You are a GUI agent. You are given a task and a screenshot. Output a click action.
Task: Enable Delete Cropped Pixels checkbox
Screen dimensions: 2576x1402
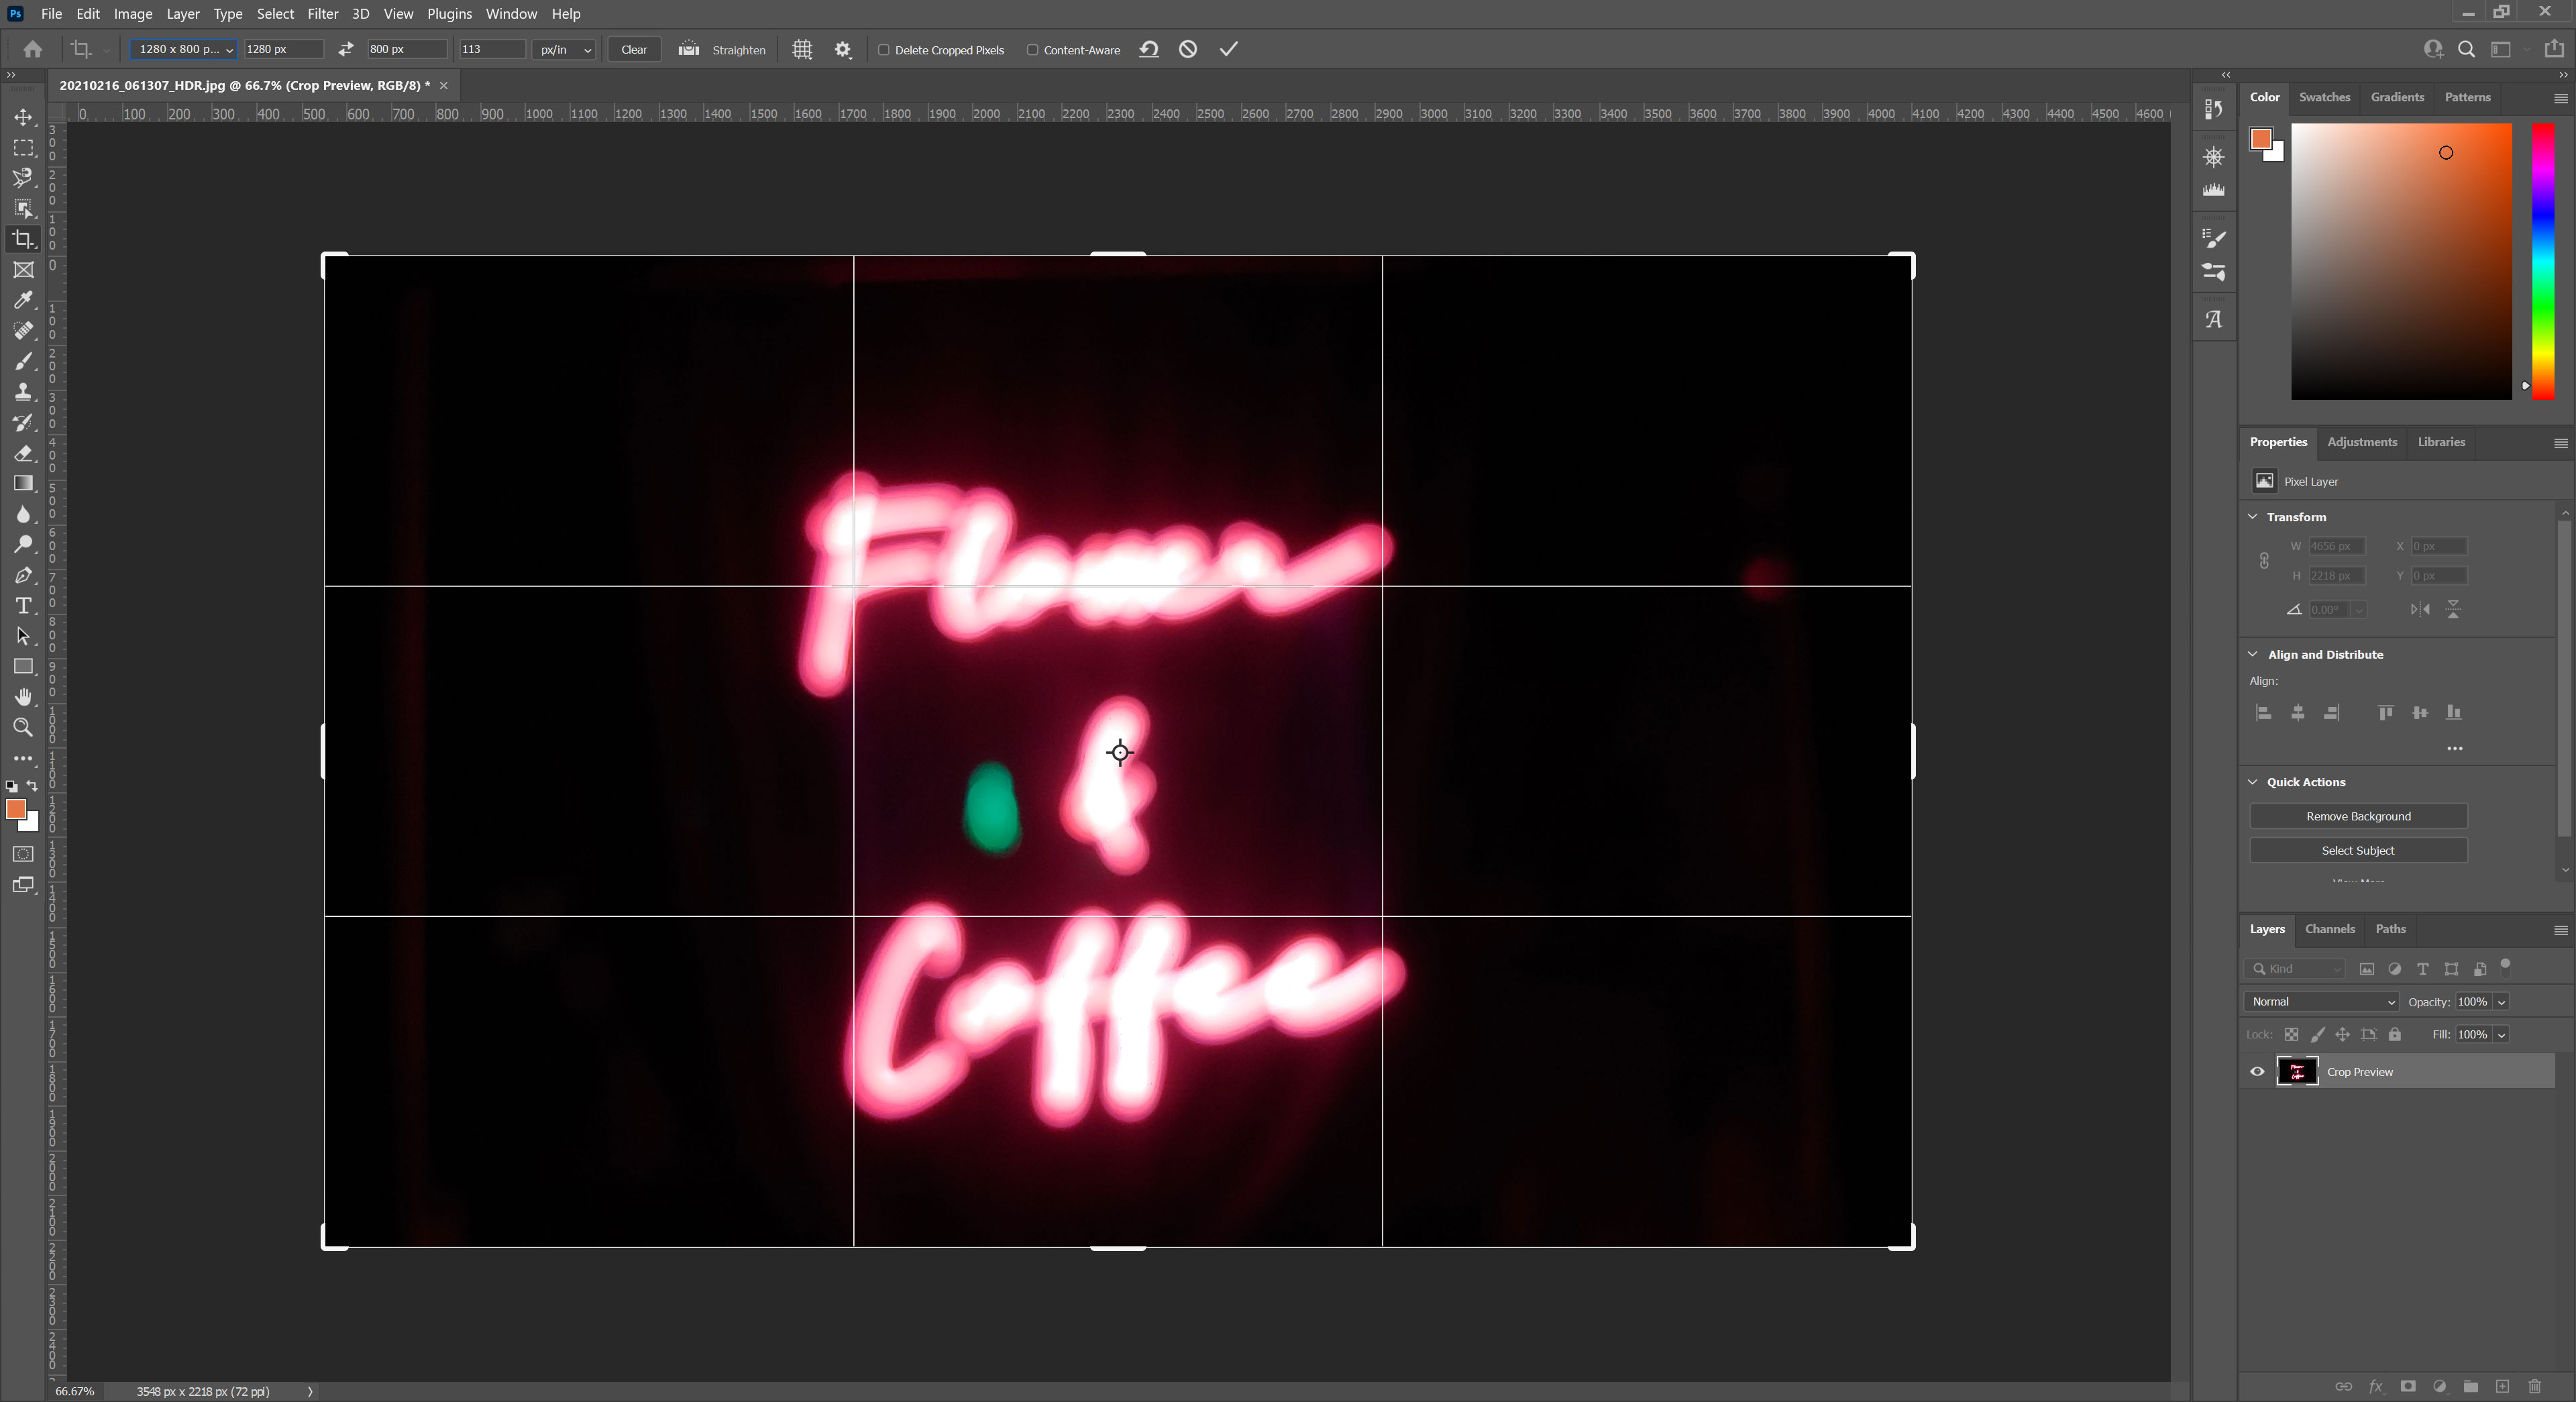884,50
